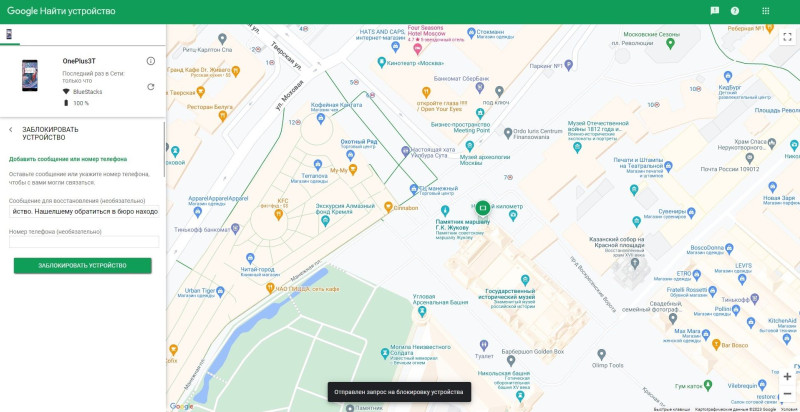This screenshot has height=412, width=800.
Task: Select the Государственный исторический музей marker
Action: coord(524,280)
